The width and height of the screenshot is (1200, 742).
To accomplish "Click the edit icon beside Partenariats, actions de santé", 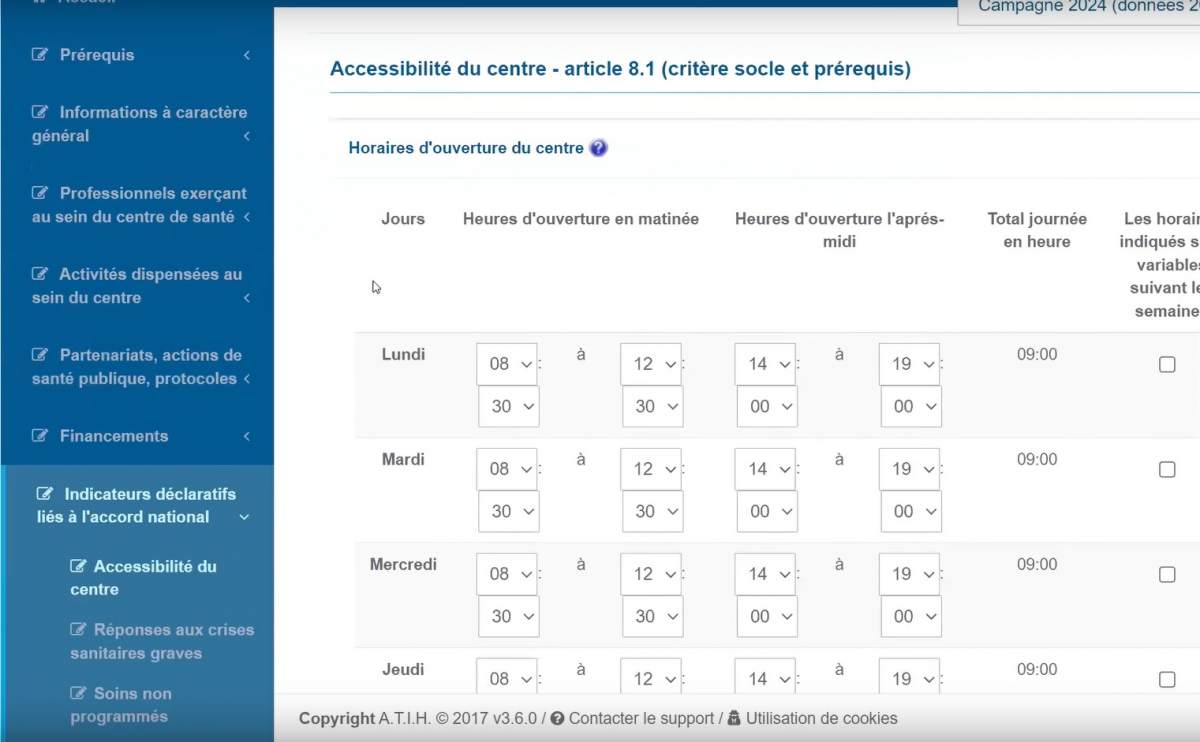I will coord(40,355).
